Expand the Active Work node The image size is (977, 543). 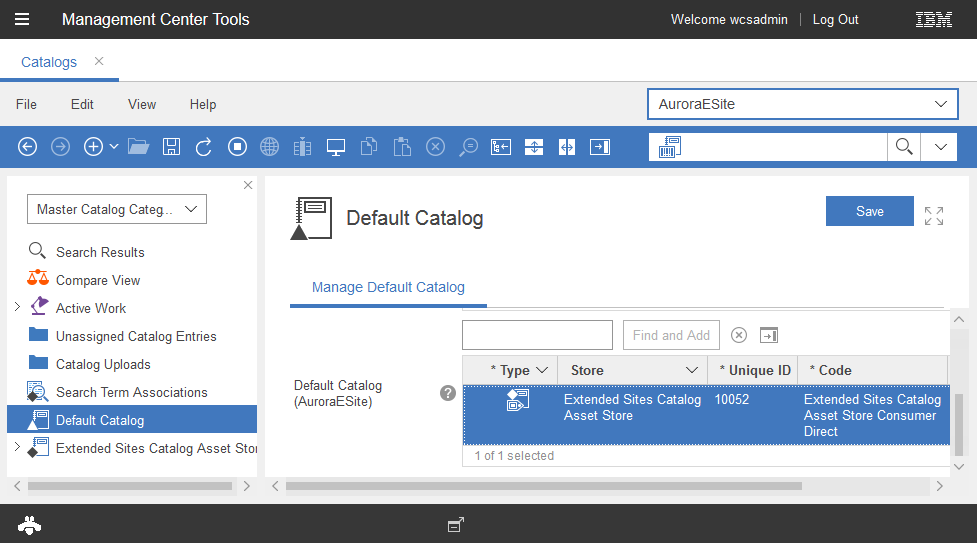pyautogui.click(x=17, y=307)
